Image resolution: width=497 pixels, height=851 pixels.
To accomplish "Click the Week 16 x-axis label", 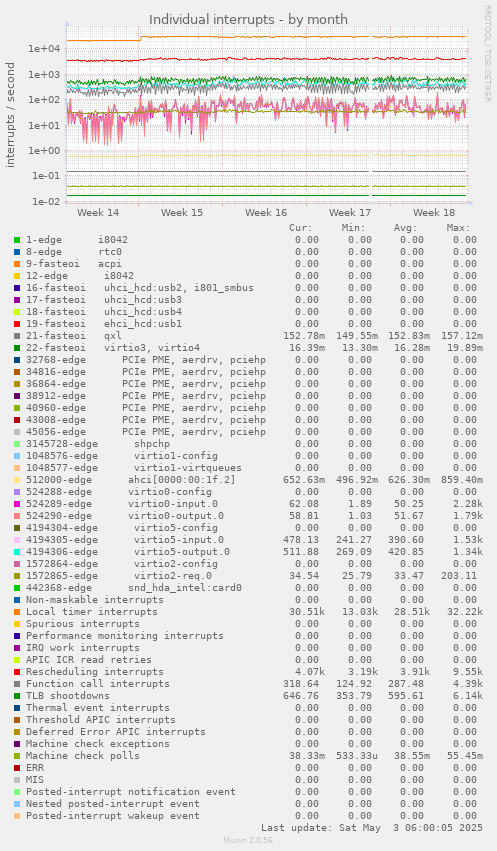I will [266, 213].
